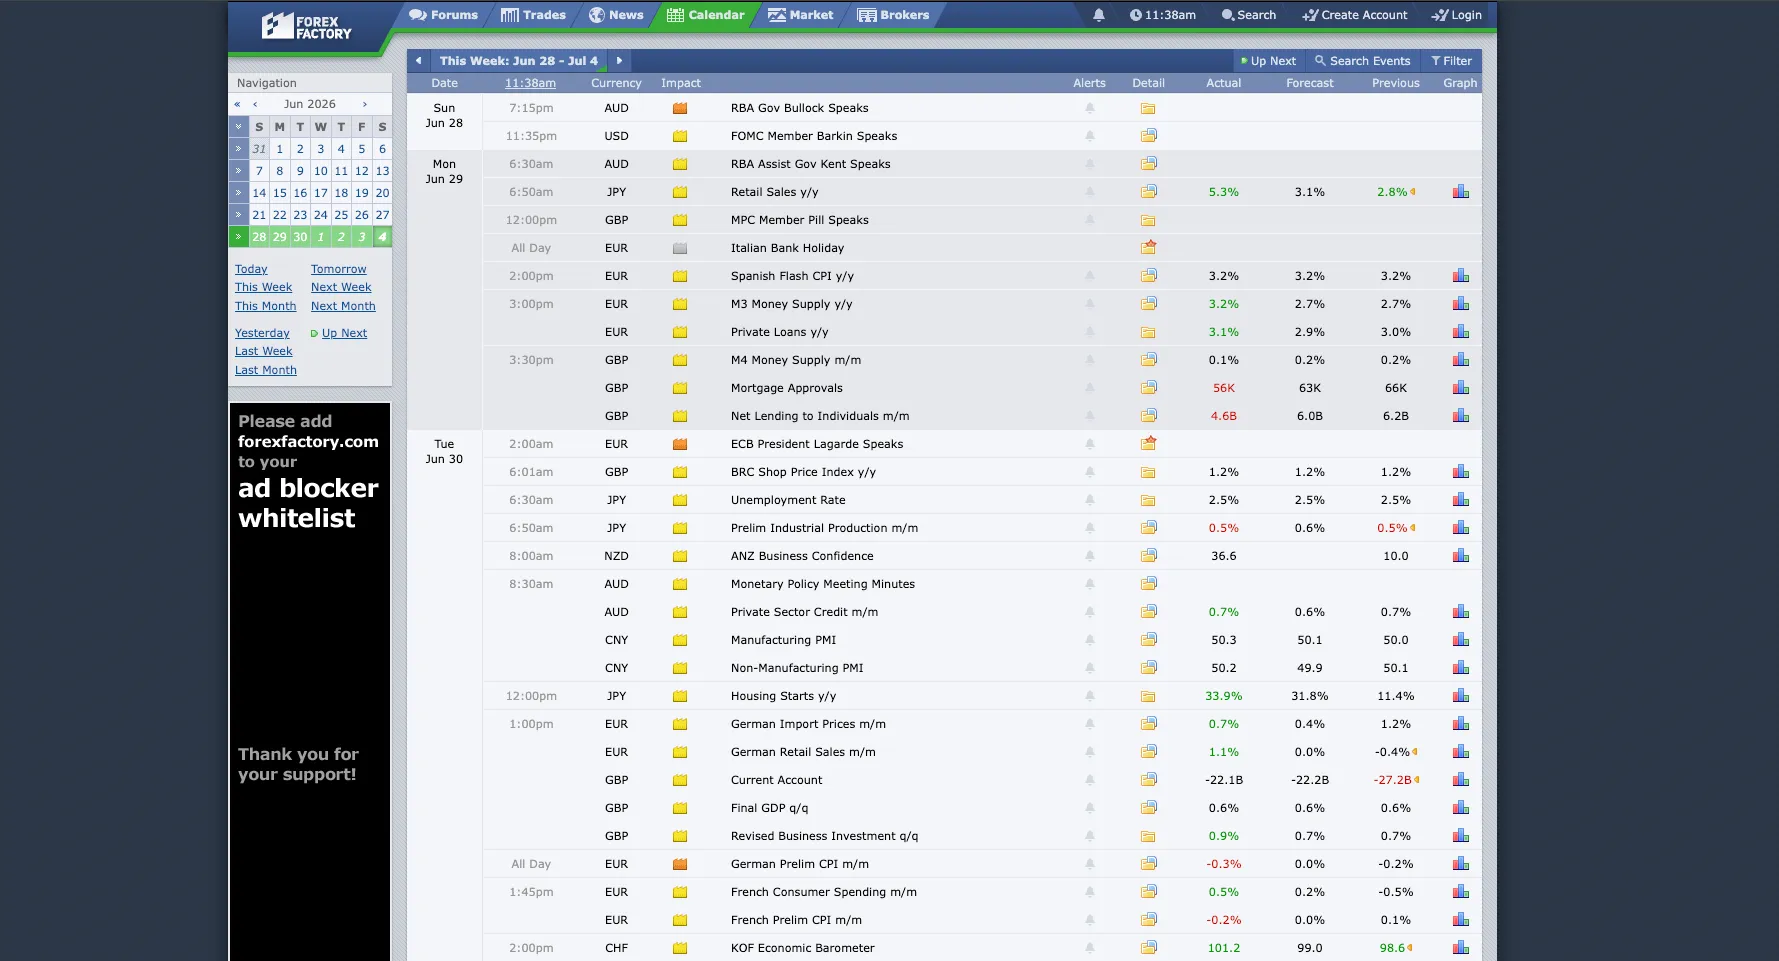Click the Up Next button in header
This screenshot has height=961, width=1779.
coord(1268,61)
